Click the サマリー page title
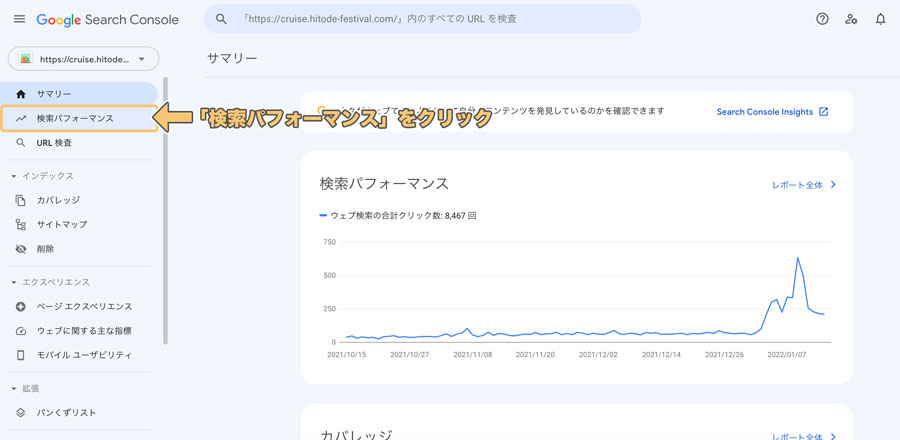 point(232,59)
